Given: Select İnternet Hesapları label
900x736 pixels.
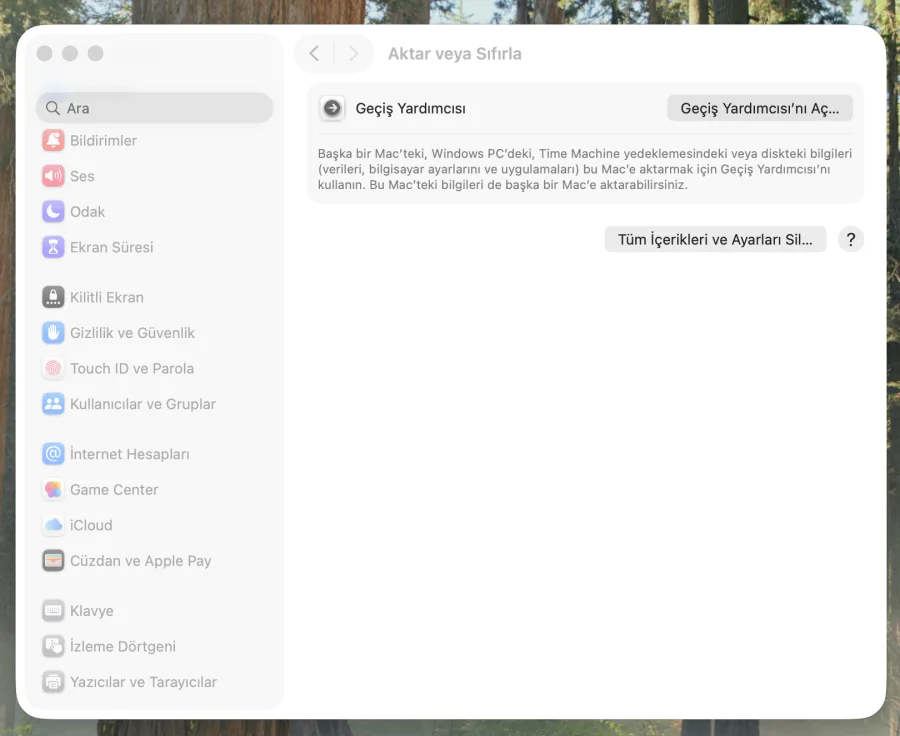Looking at the screenshot, I should click(x=130, y=454).
